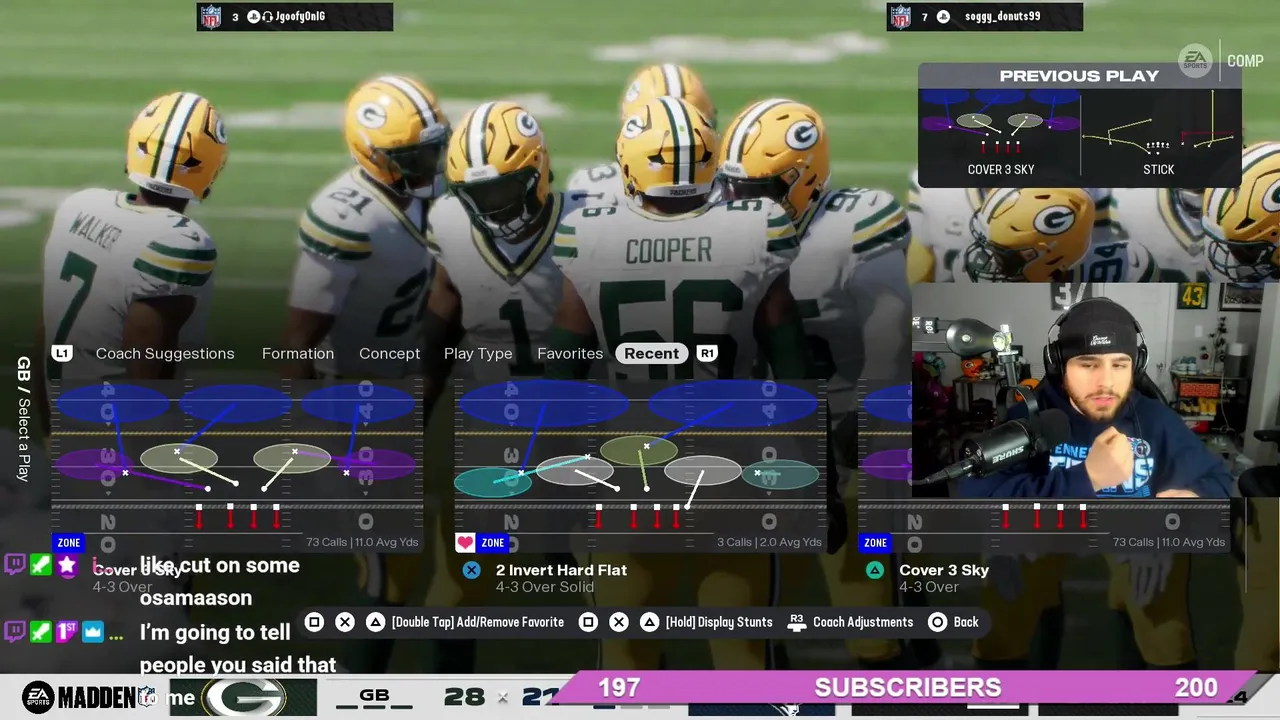Open Coach Adjustments
The width and height of the screenshot is (1280, 720).
pyautogui.click(x=863, y=622)
